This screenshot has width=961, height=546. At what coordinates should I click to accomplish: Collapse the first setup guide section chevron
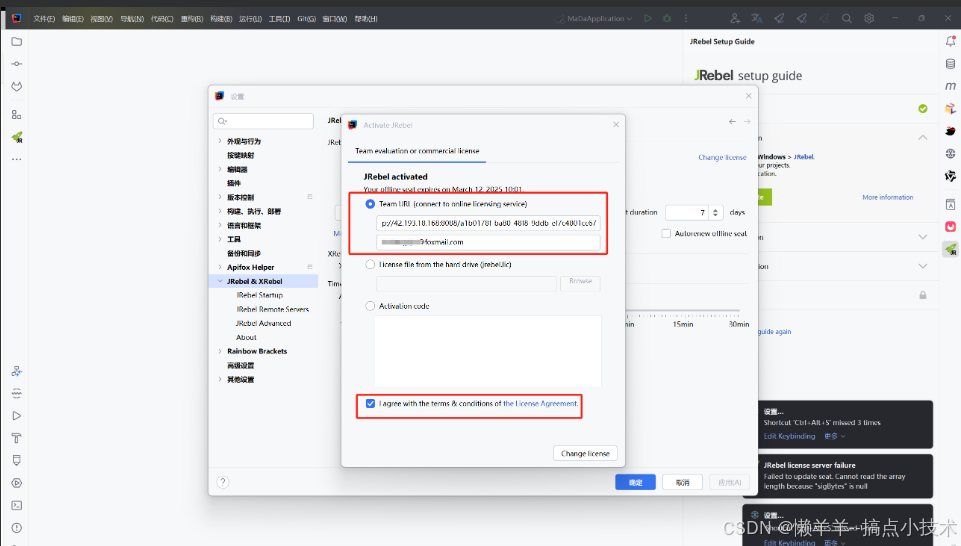pyautogui.click(x=922, y=137)
